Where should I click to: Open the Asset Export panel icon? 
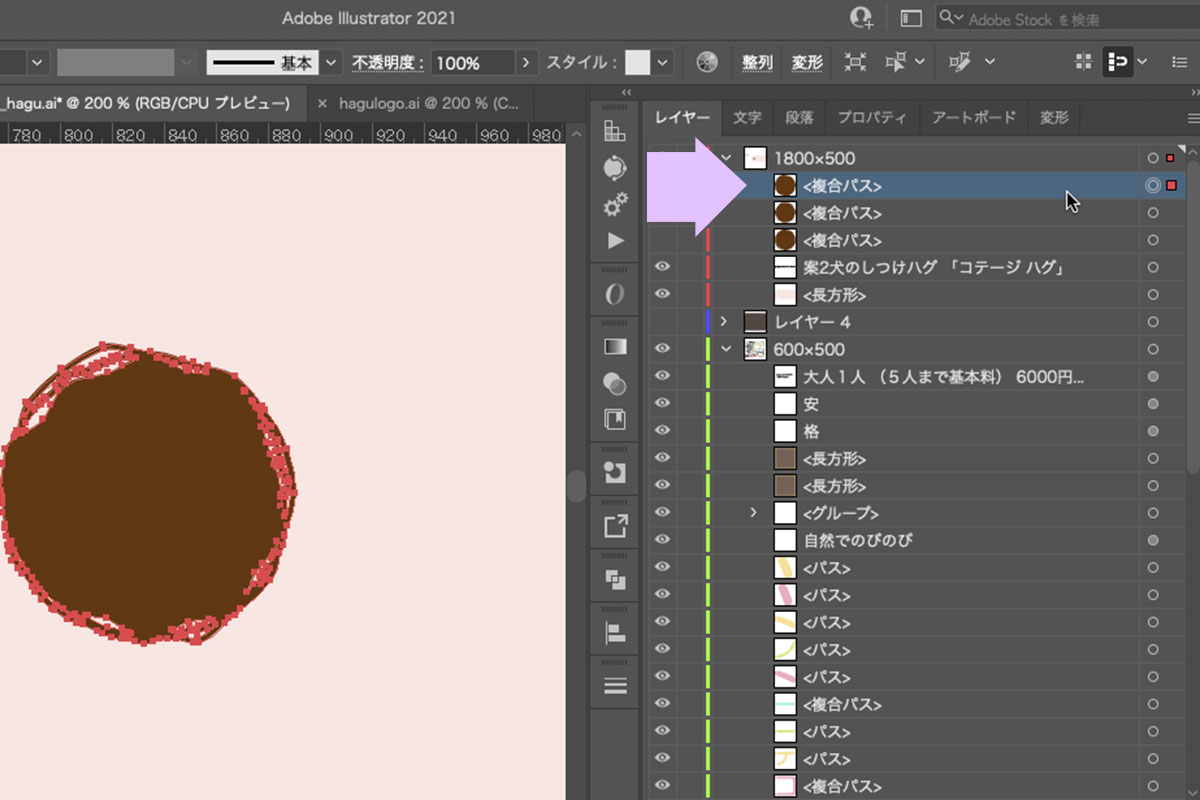point(615,526)
